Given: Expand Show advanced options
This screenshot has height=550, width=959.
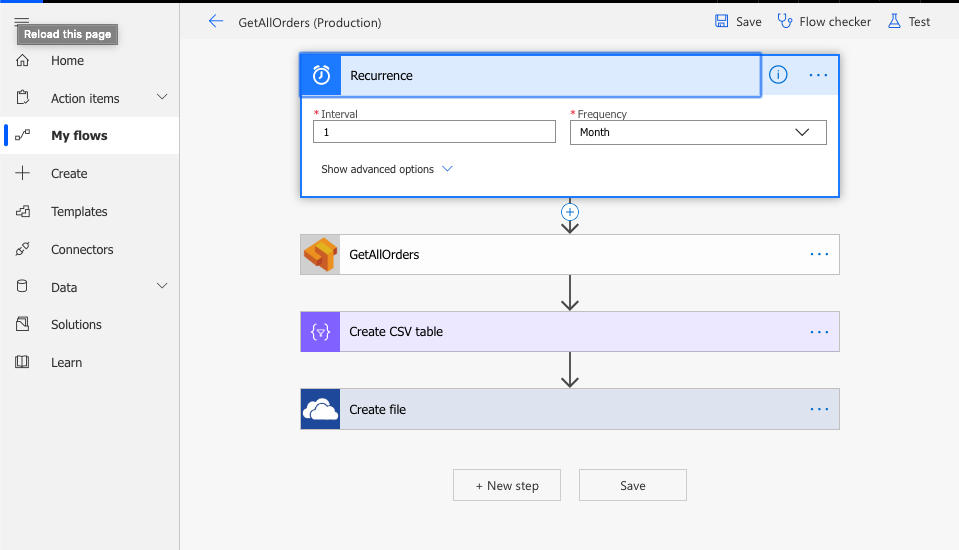Looking at the screenshot, I should tap(386, 169).
